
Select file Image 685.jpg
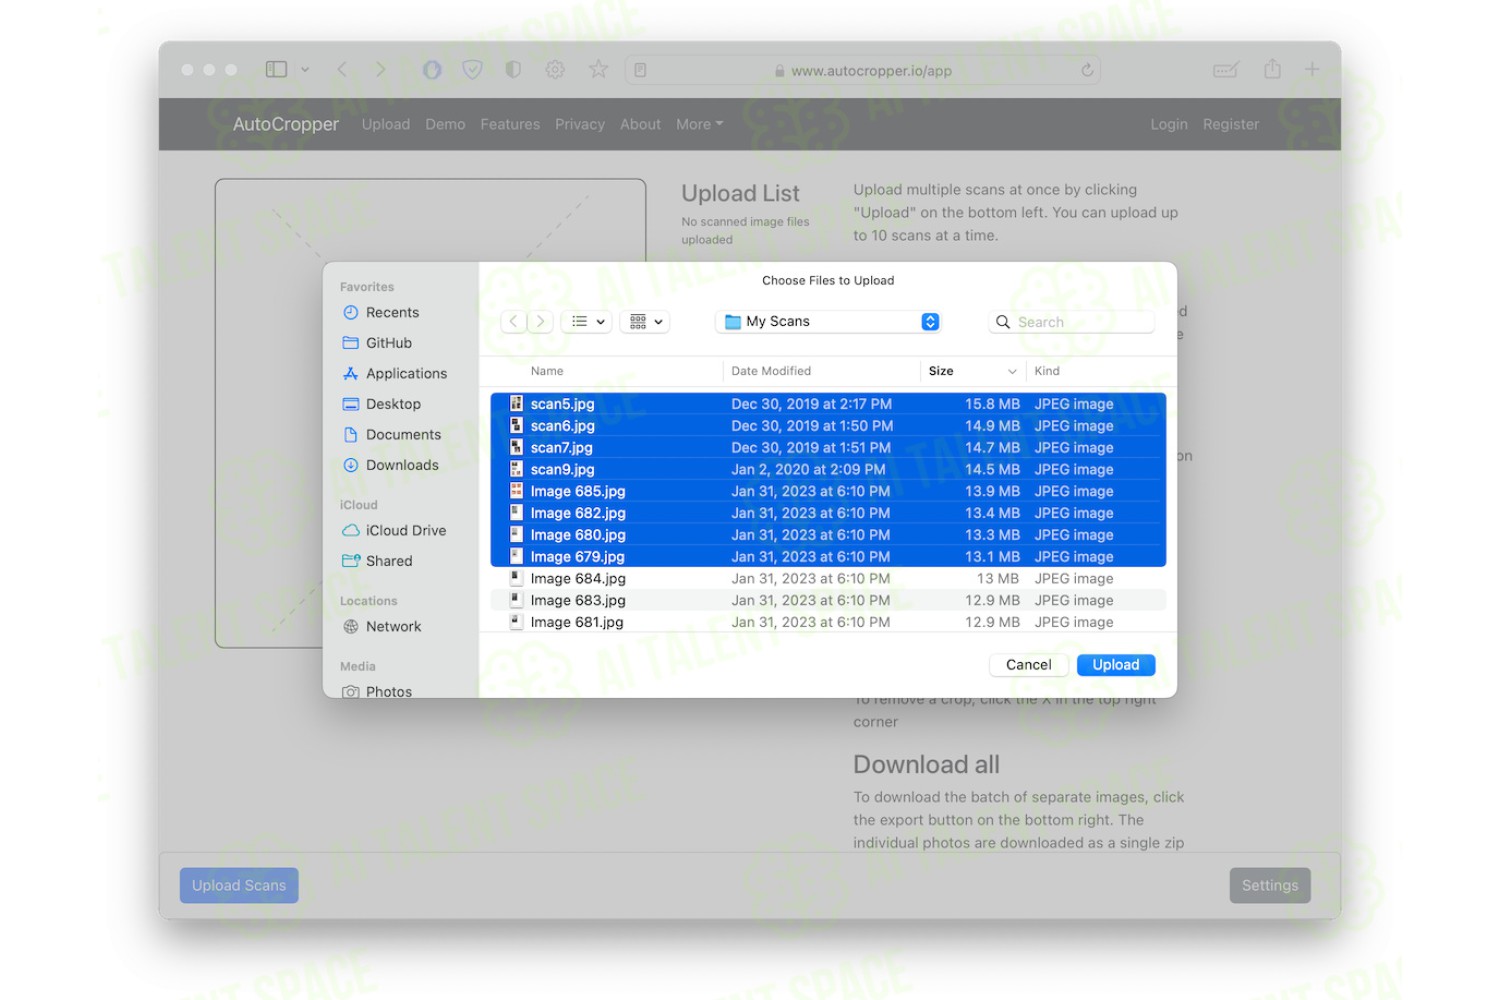point(828,491)
